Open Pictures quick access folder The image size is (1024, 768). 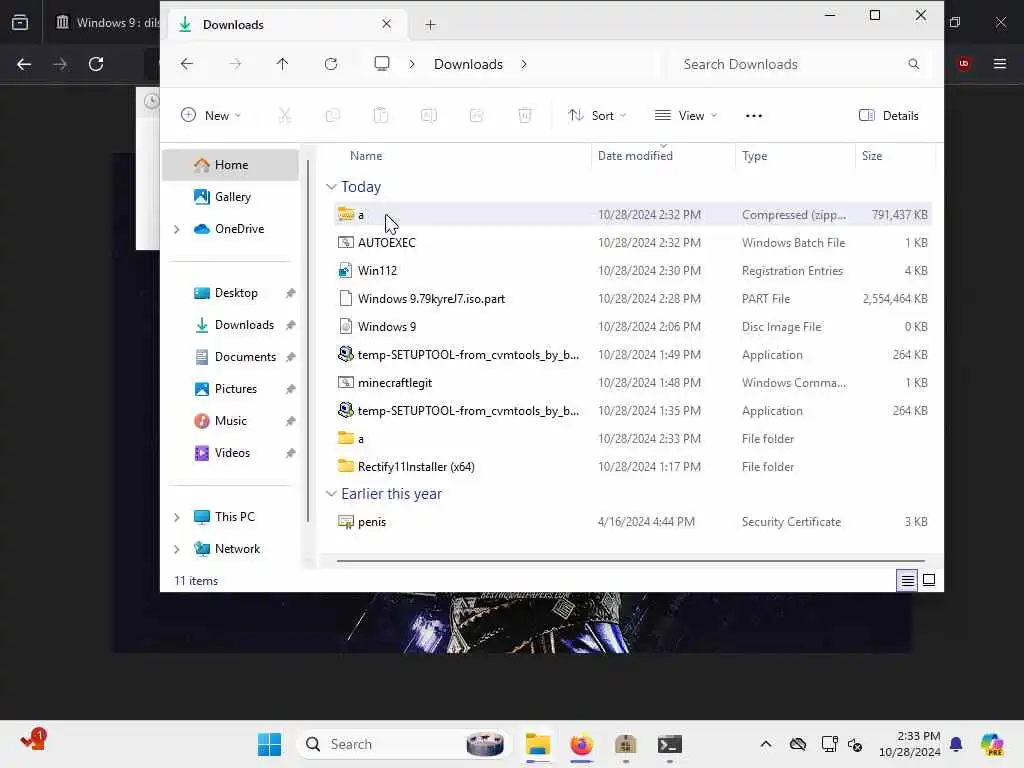click(x=231, y=389)
